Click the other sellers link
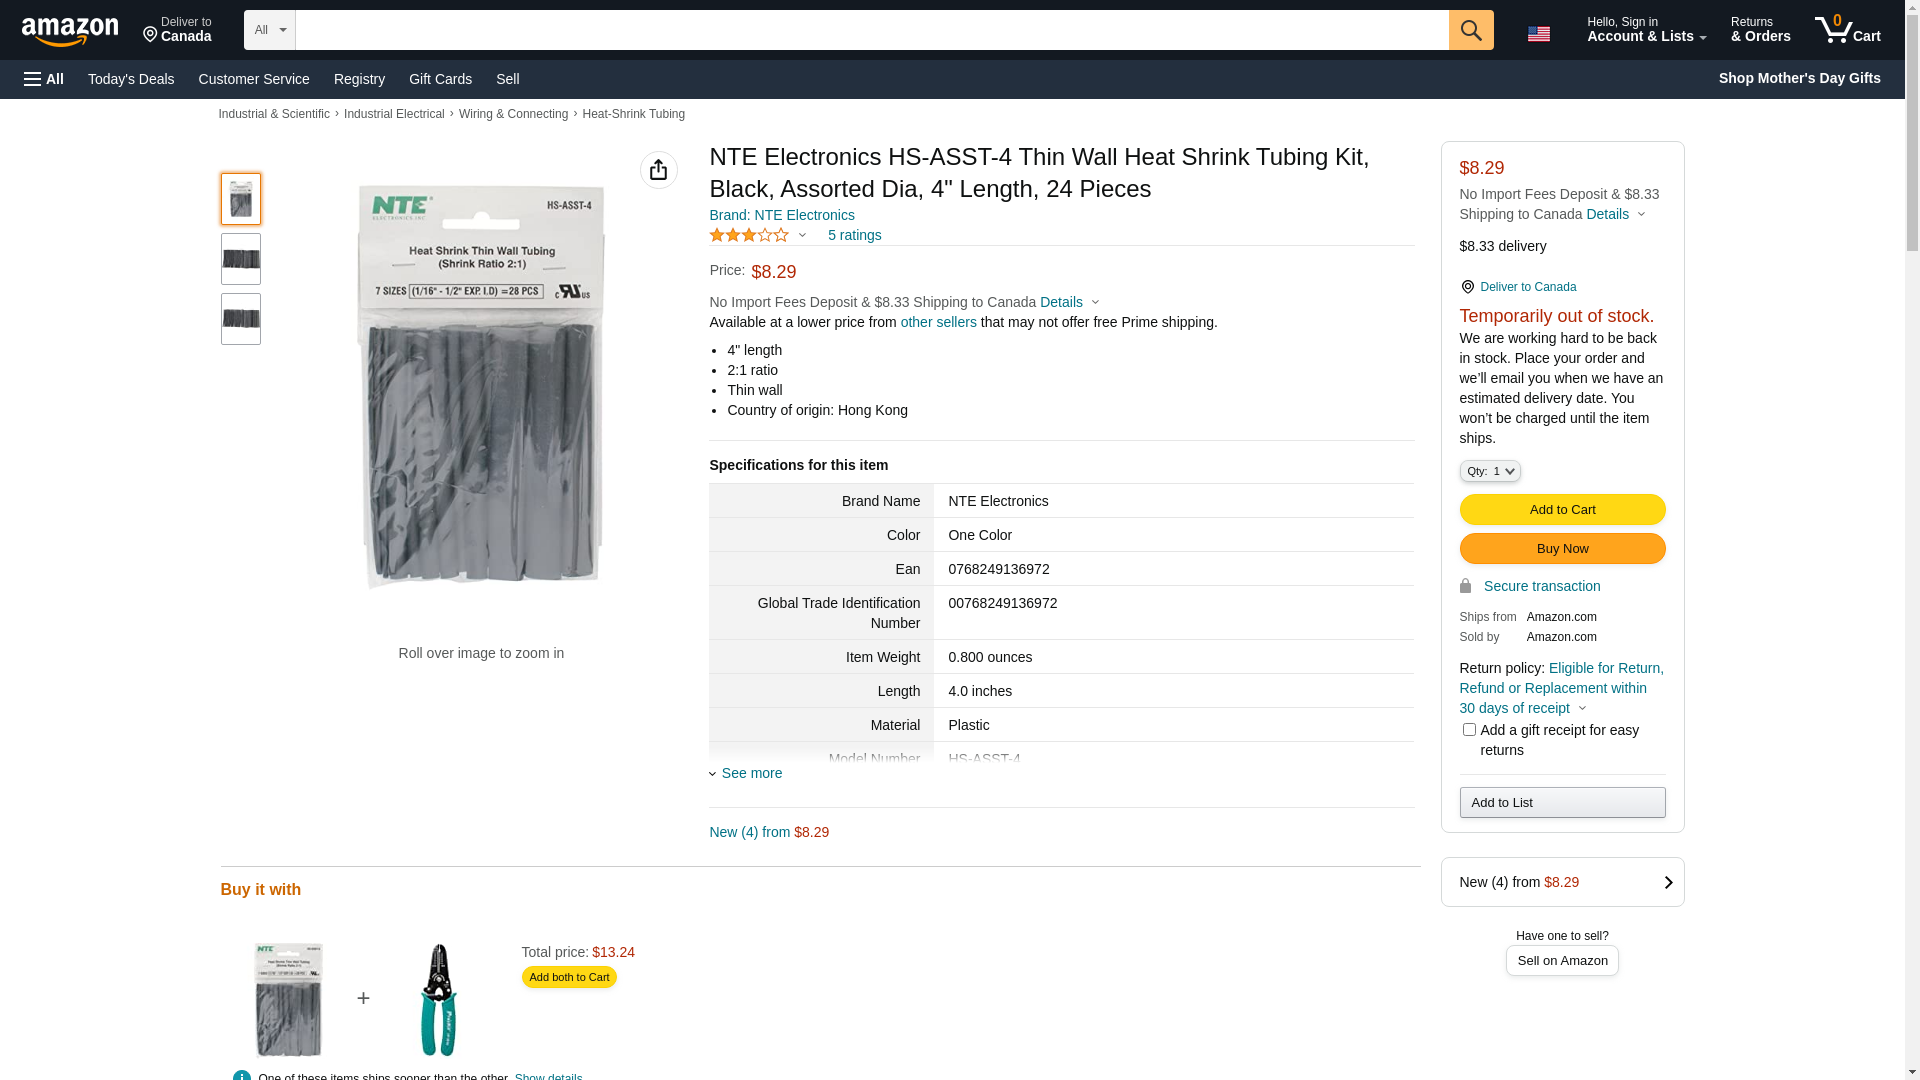1920x1080 pixels. [x=938, y=322]
